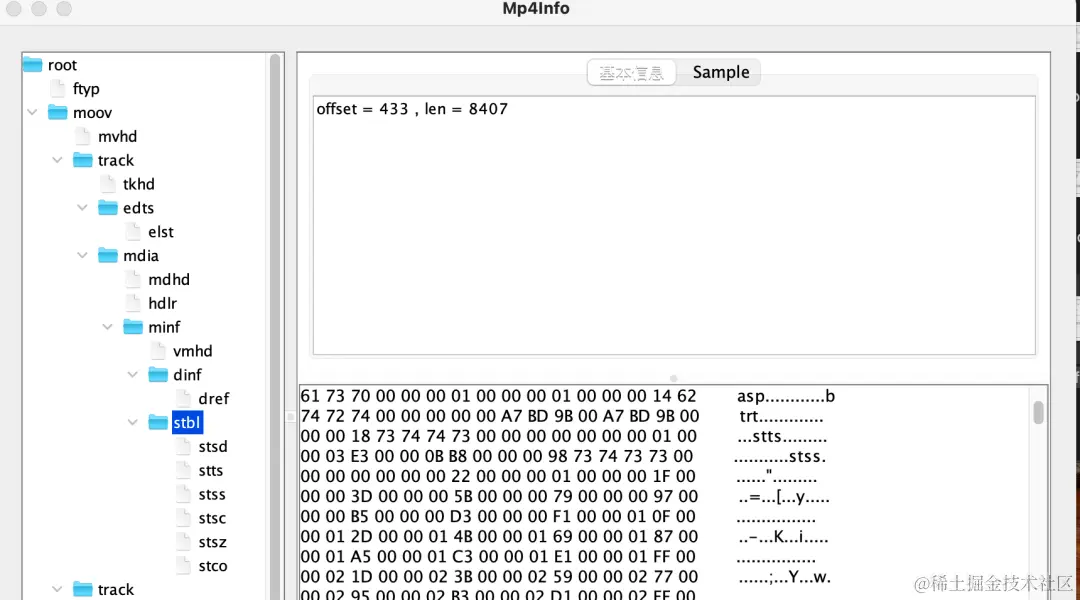Collapse the moov node
This screenshot has width=1080, height=600.
pyautogui.click(x=32, y=112)
